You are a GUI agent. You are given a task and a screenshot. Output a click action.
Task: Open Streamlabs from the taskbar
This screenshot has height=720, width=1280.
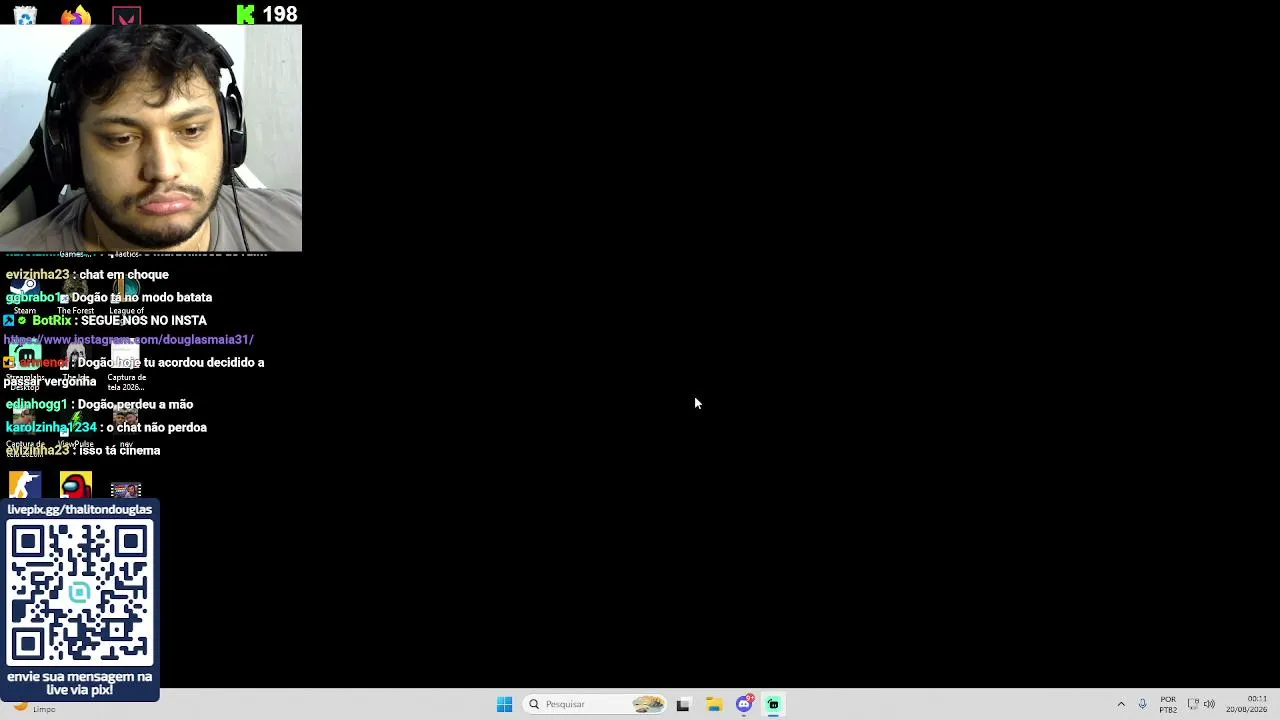pyautogui.click(x=773, y=704)
